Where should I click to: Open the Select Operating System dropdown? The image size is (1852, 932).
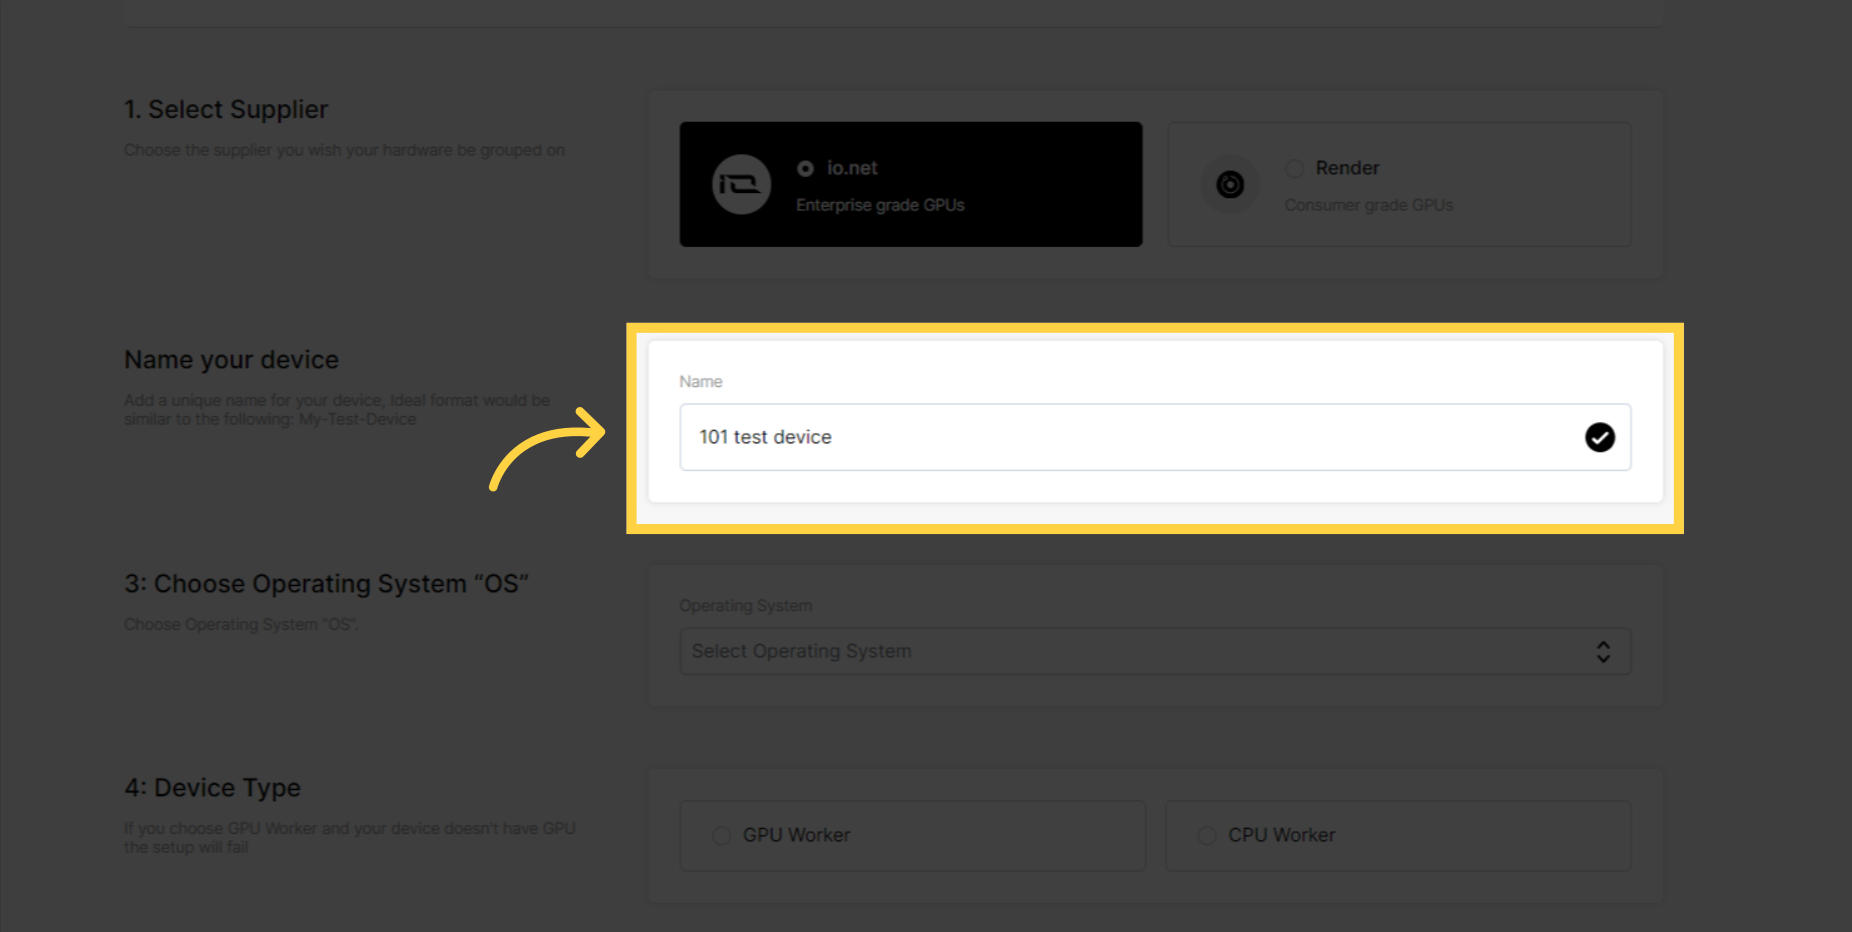[1155, 651]
